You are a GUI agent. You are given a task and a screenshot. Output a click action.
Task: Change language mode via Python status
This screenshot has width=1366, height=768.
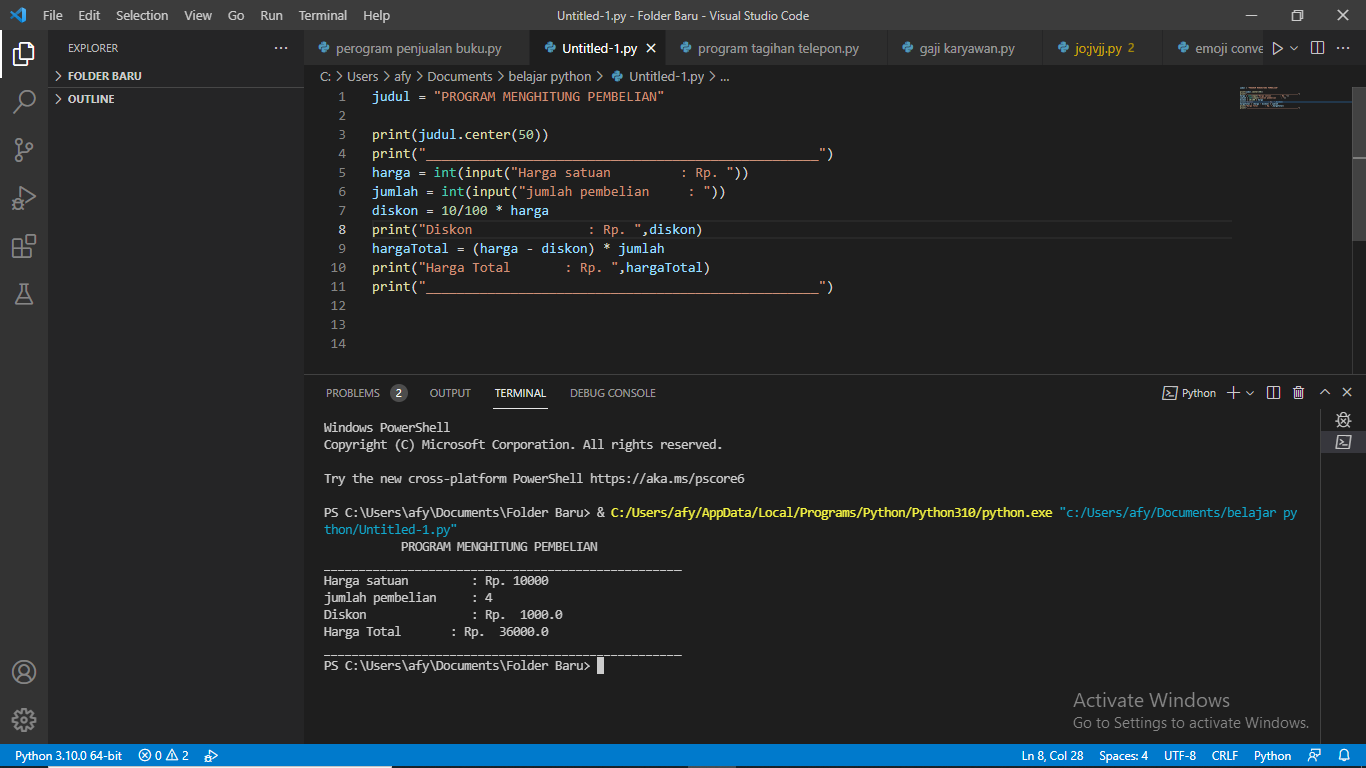point(1272,756)
